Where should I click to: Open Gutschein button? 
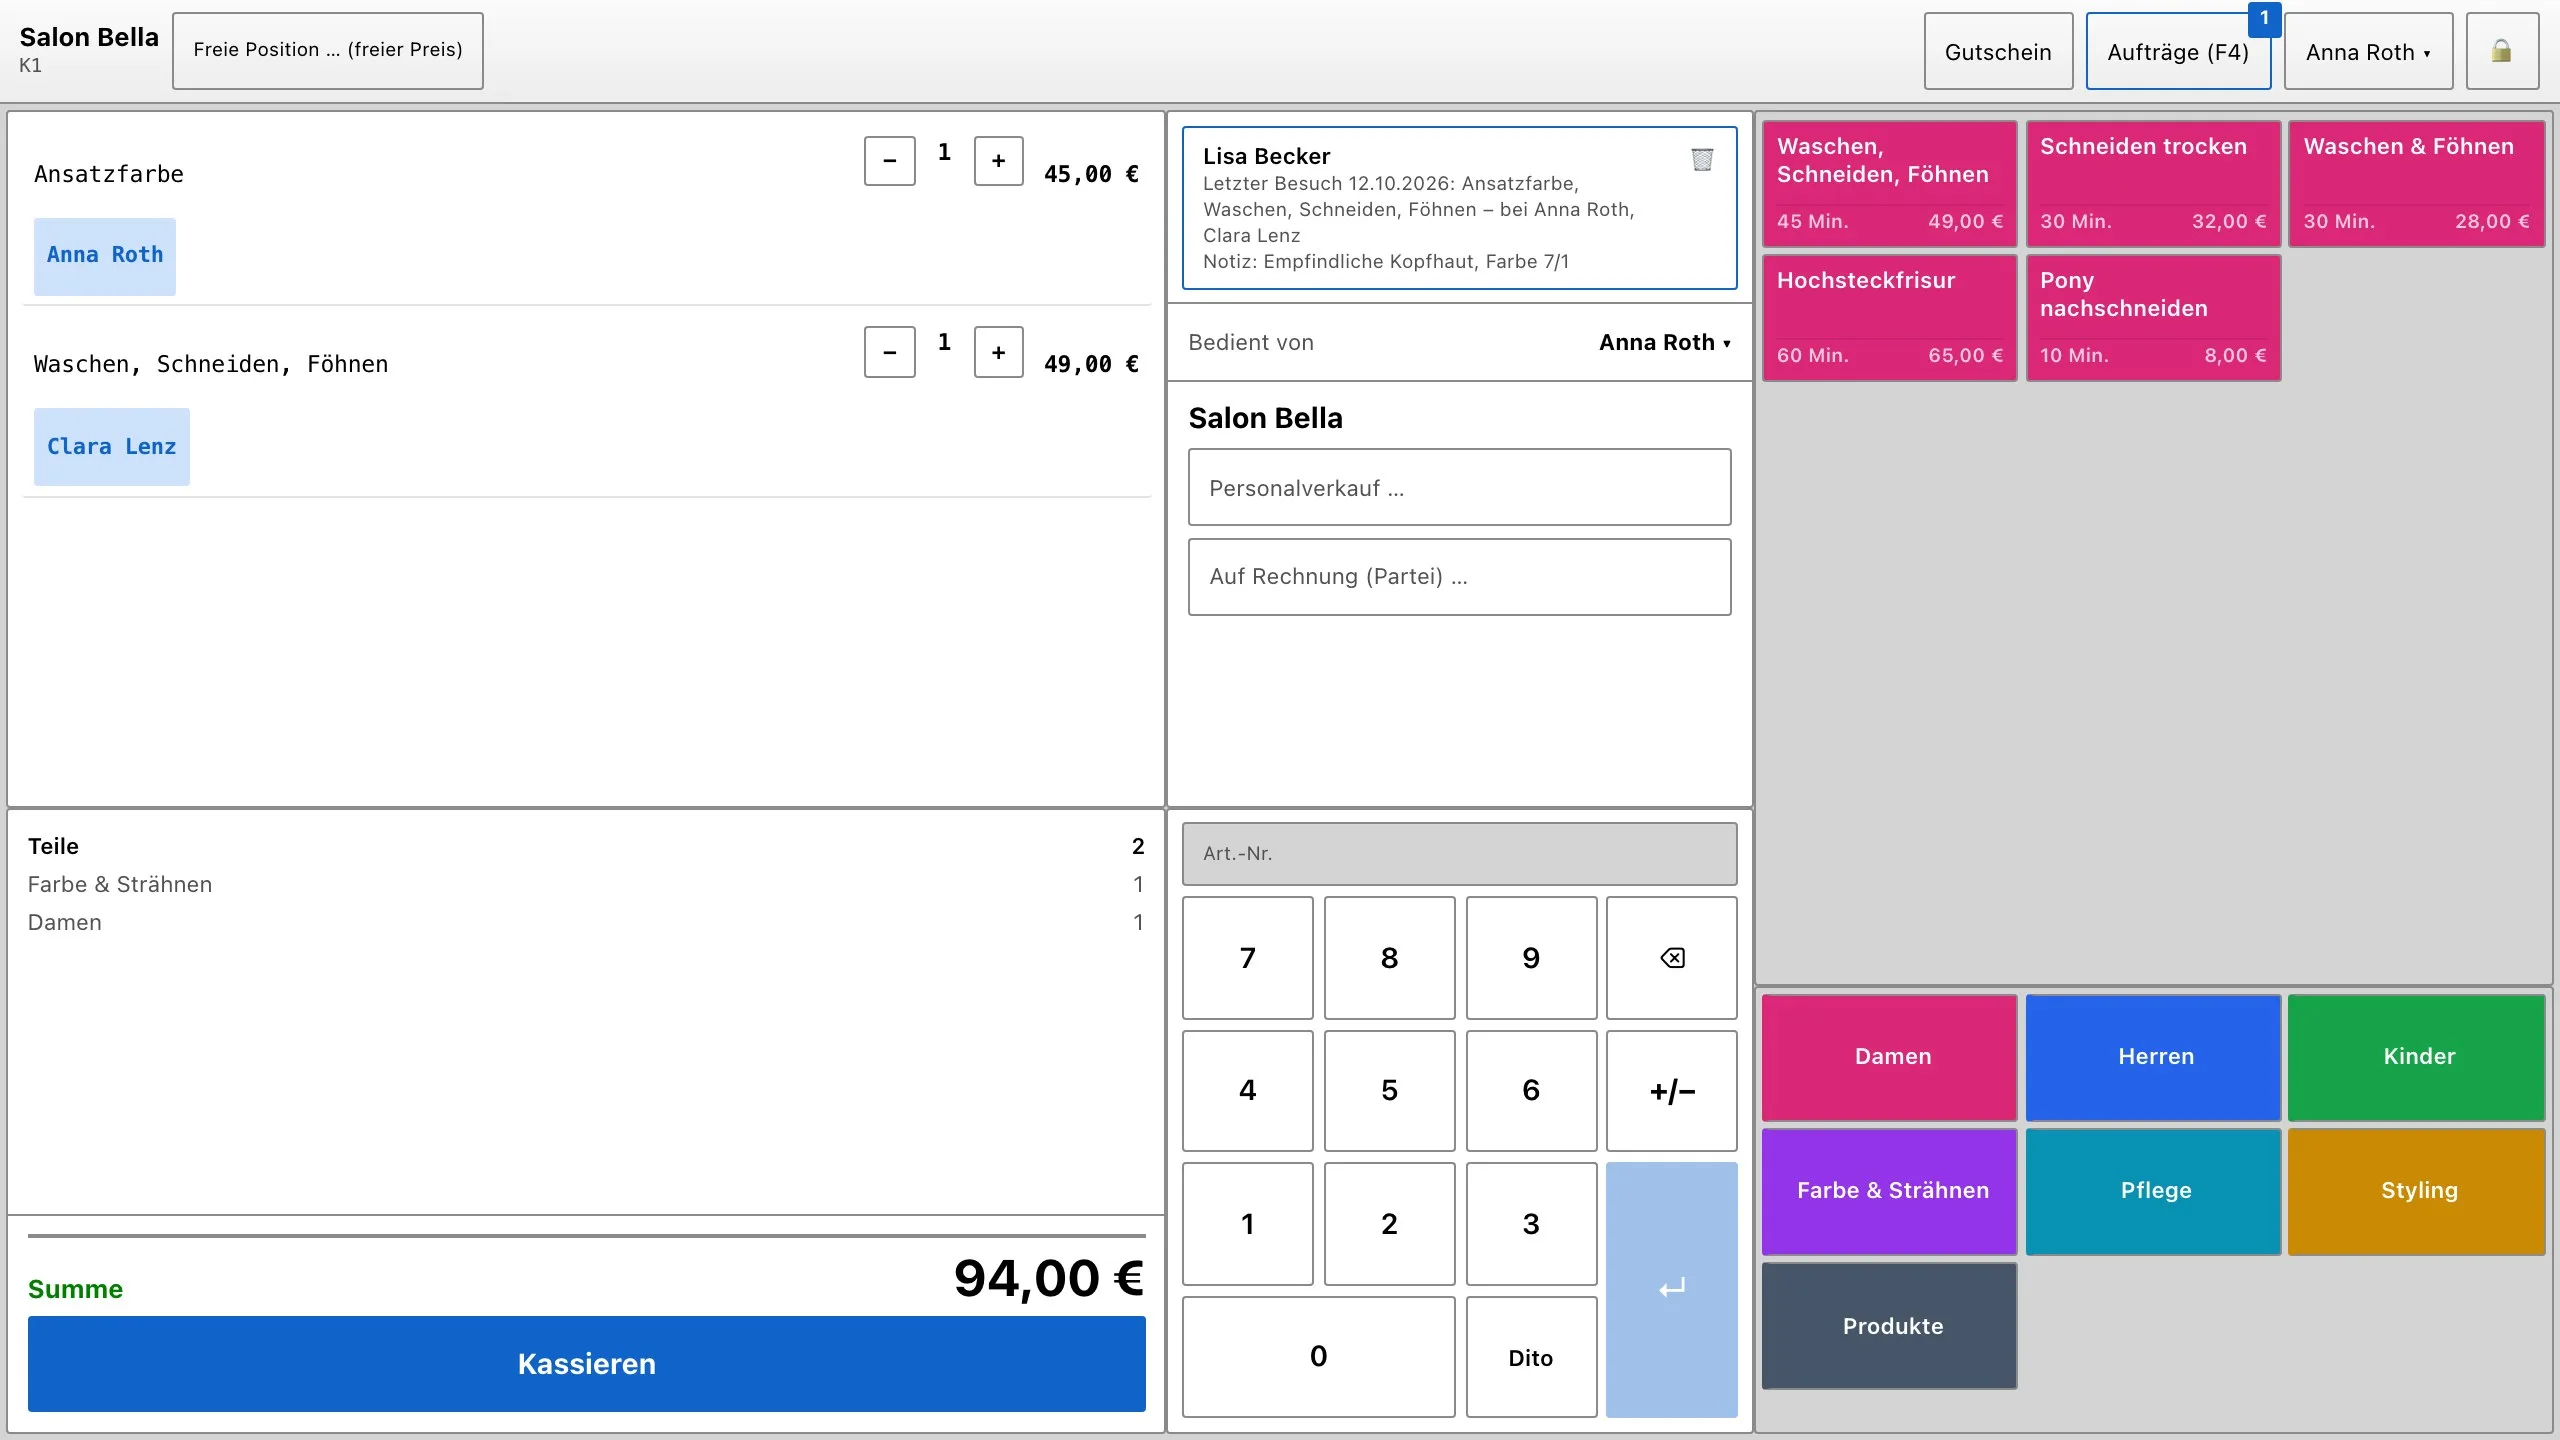point(1998,51)
